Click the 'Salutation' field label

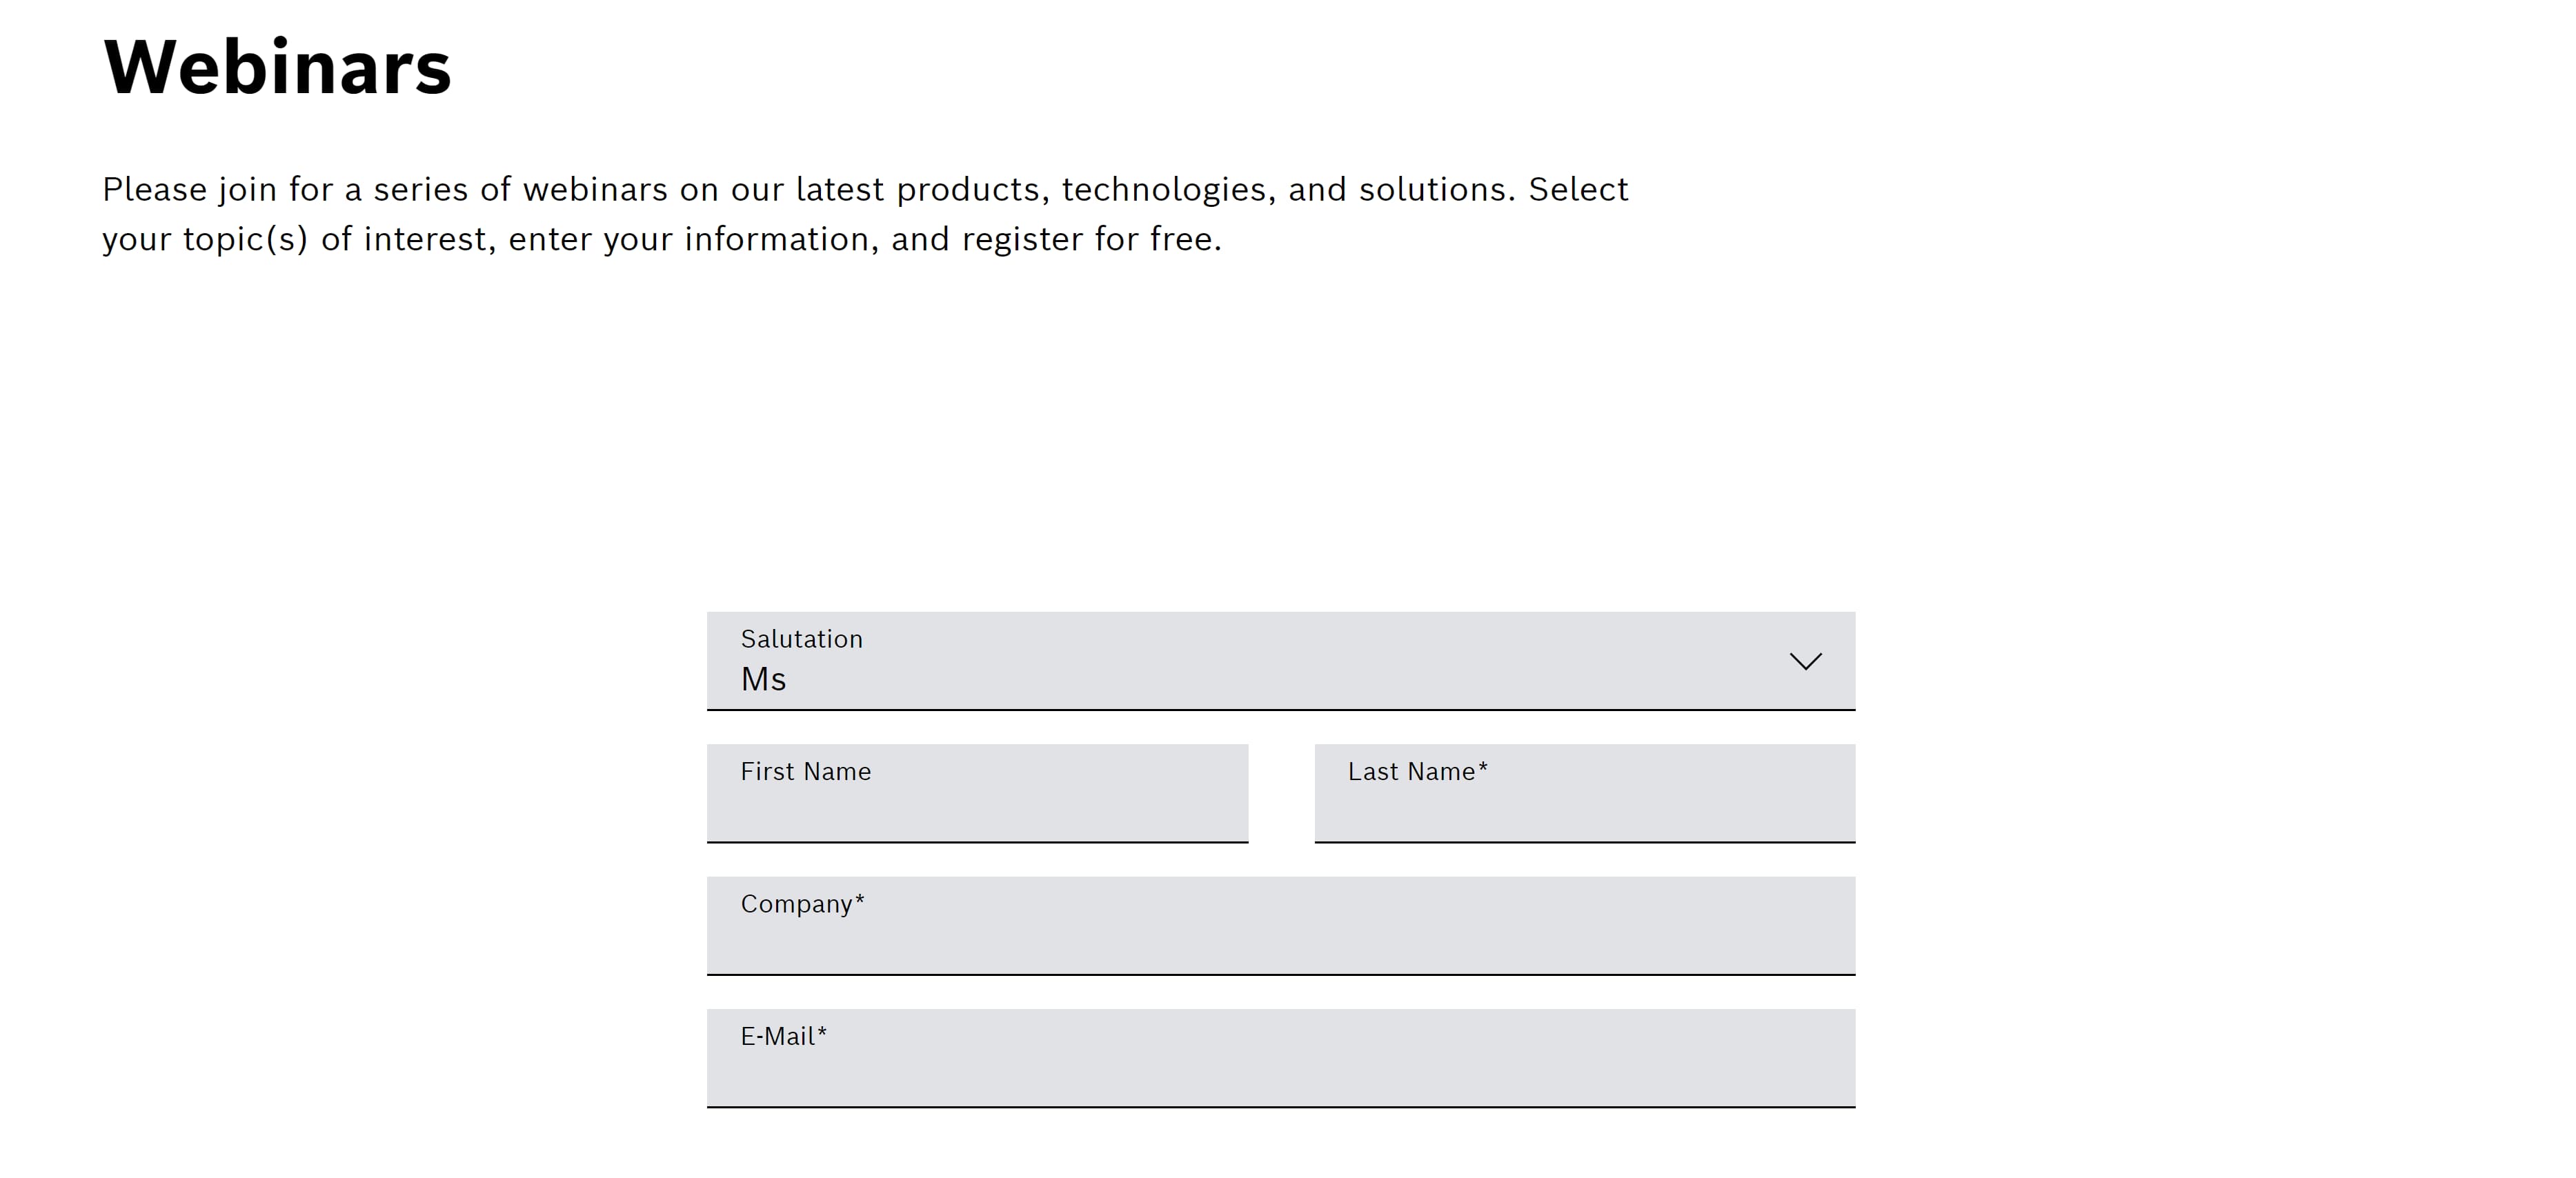801,639
